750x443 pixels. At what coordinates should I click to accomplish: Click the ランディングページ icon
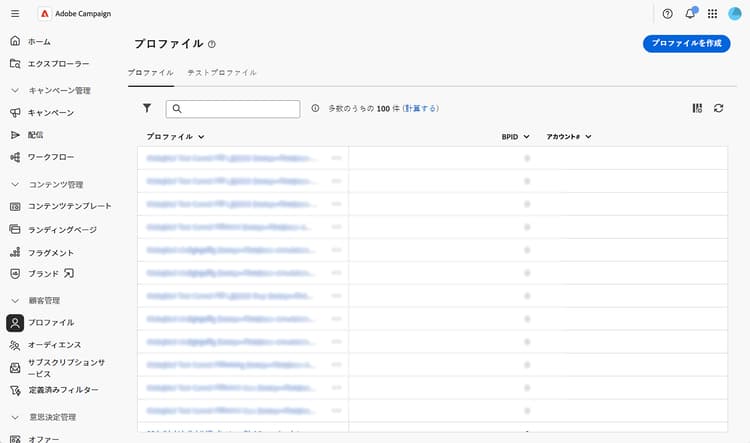[15, 229]
